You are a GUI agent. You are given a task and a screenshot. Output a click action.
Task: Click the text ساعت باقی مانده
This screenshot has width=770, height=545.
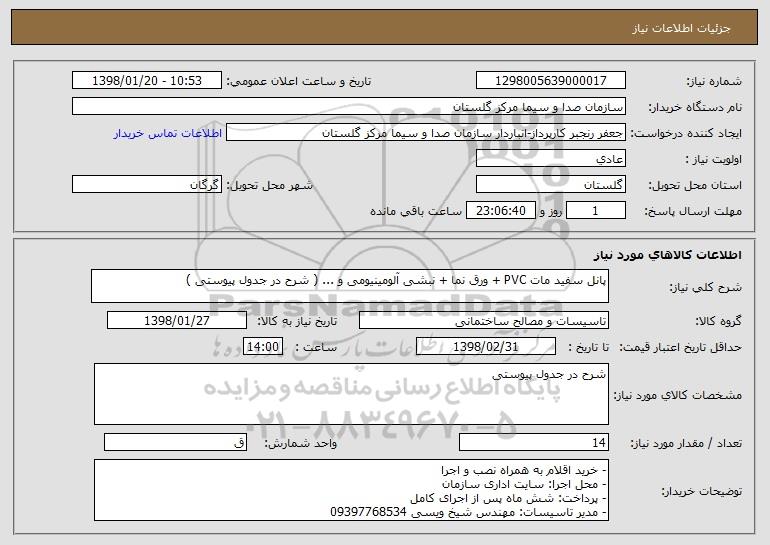click(416, 211)
